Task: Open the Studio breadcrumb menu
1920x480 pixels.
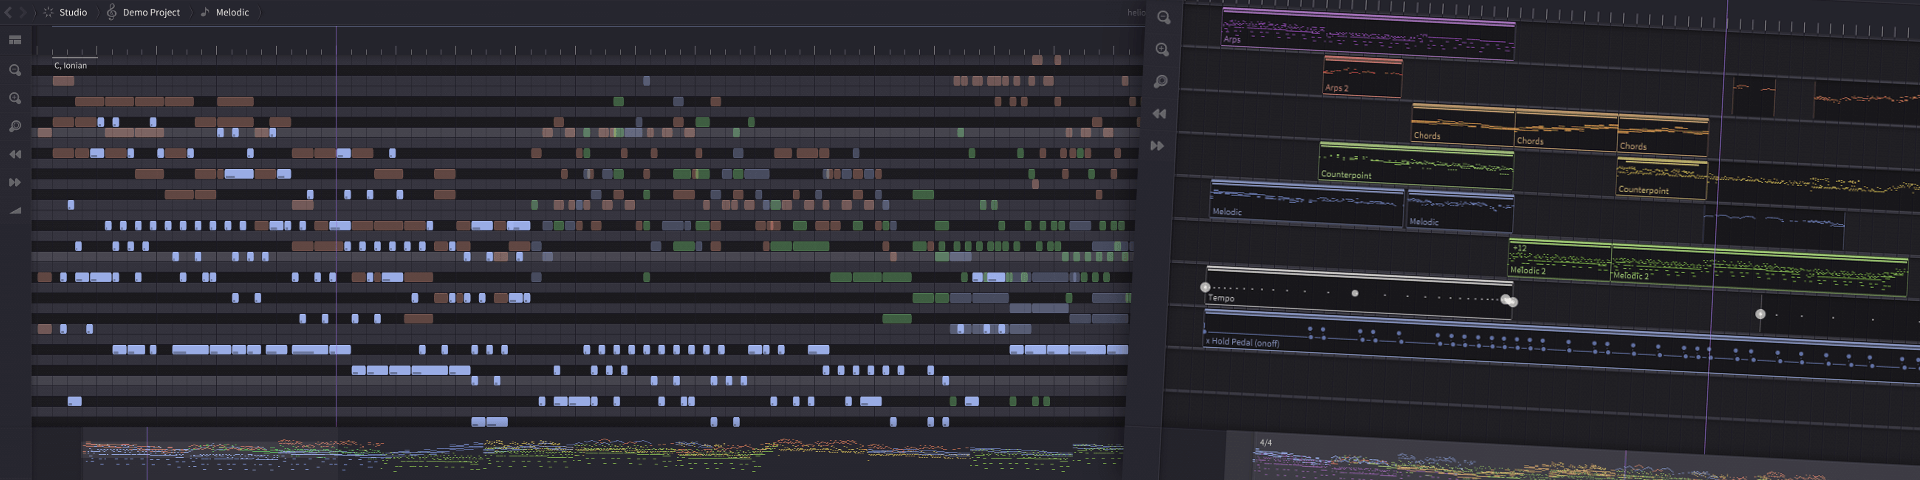Action: pyautogui.click(x=72, y=12)
